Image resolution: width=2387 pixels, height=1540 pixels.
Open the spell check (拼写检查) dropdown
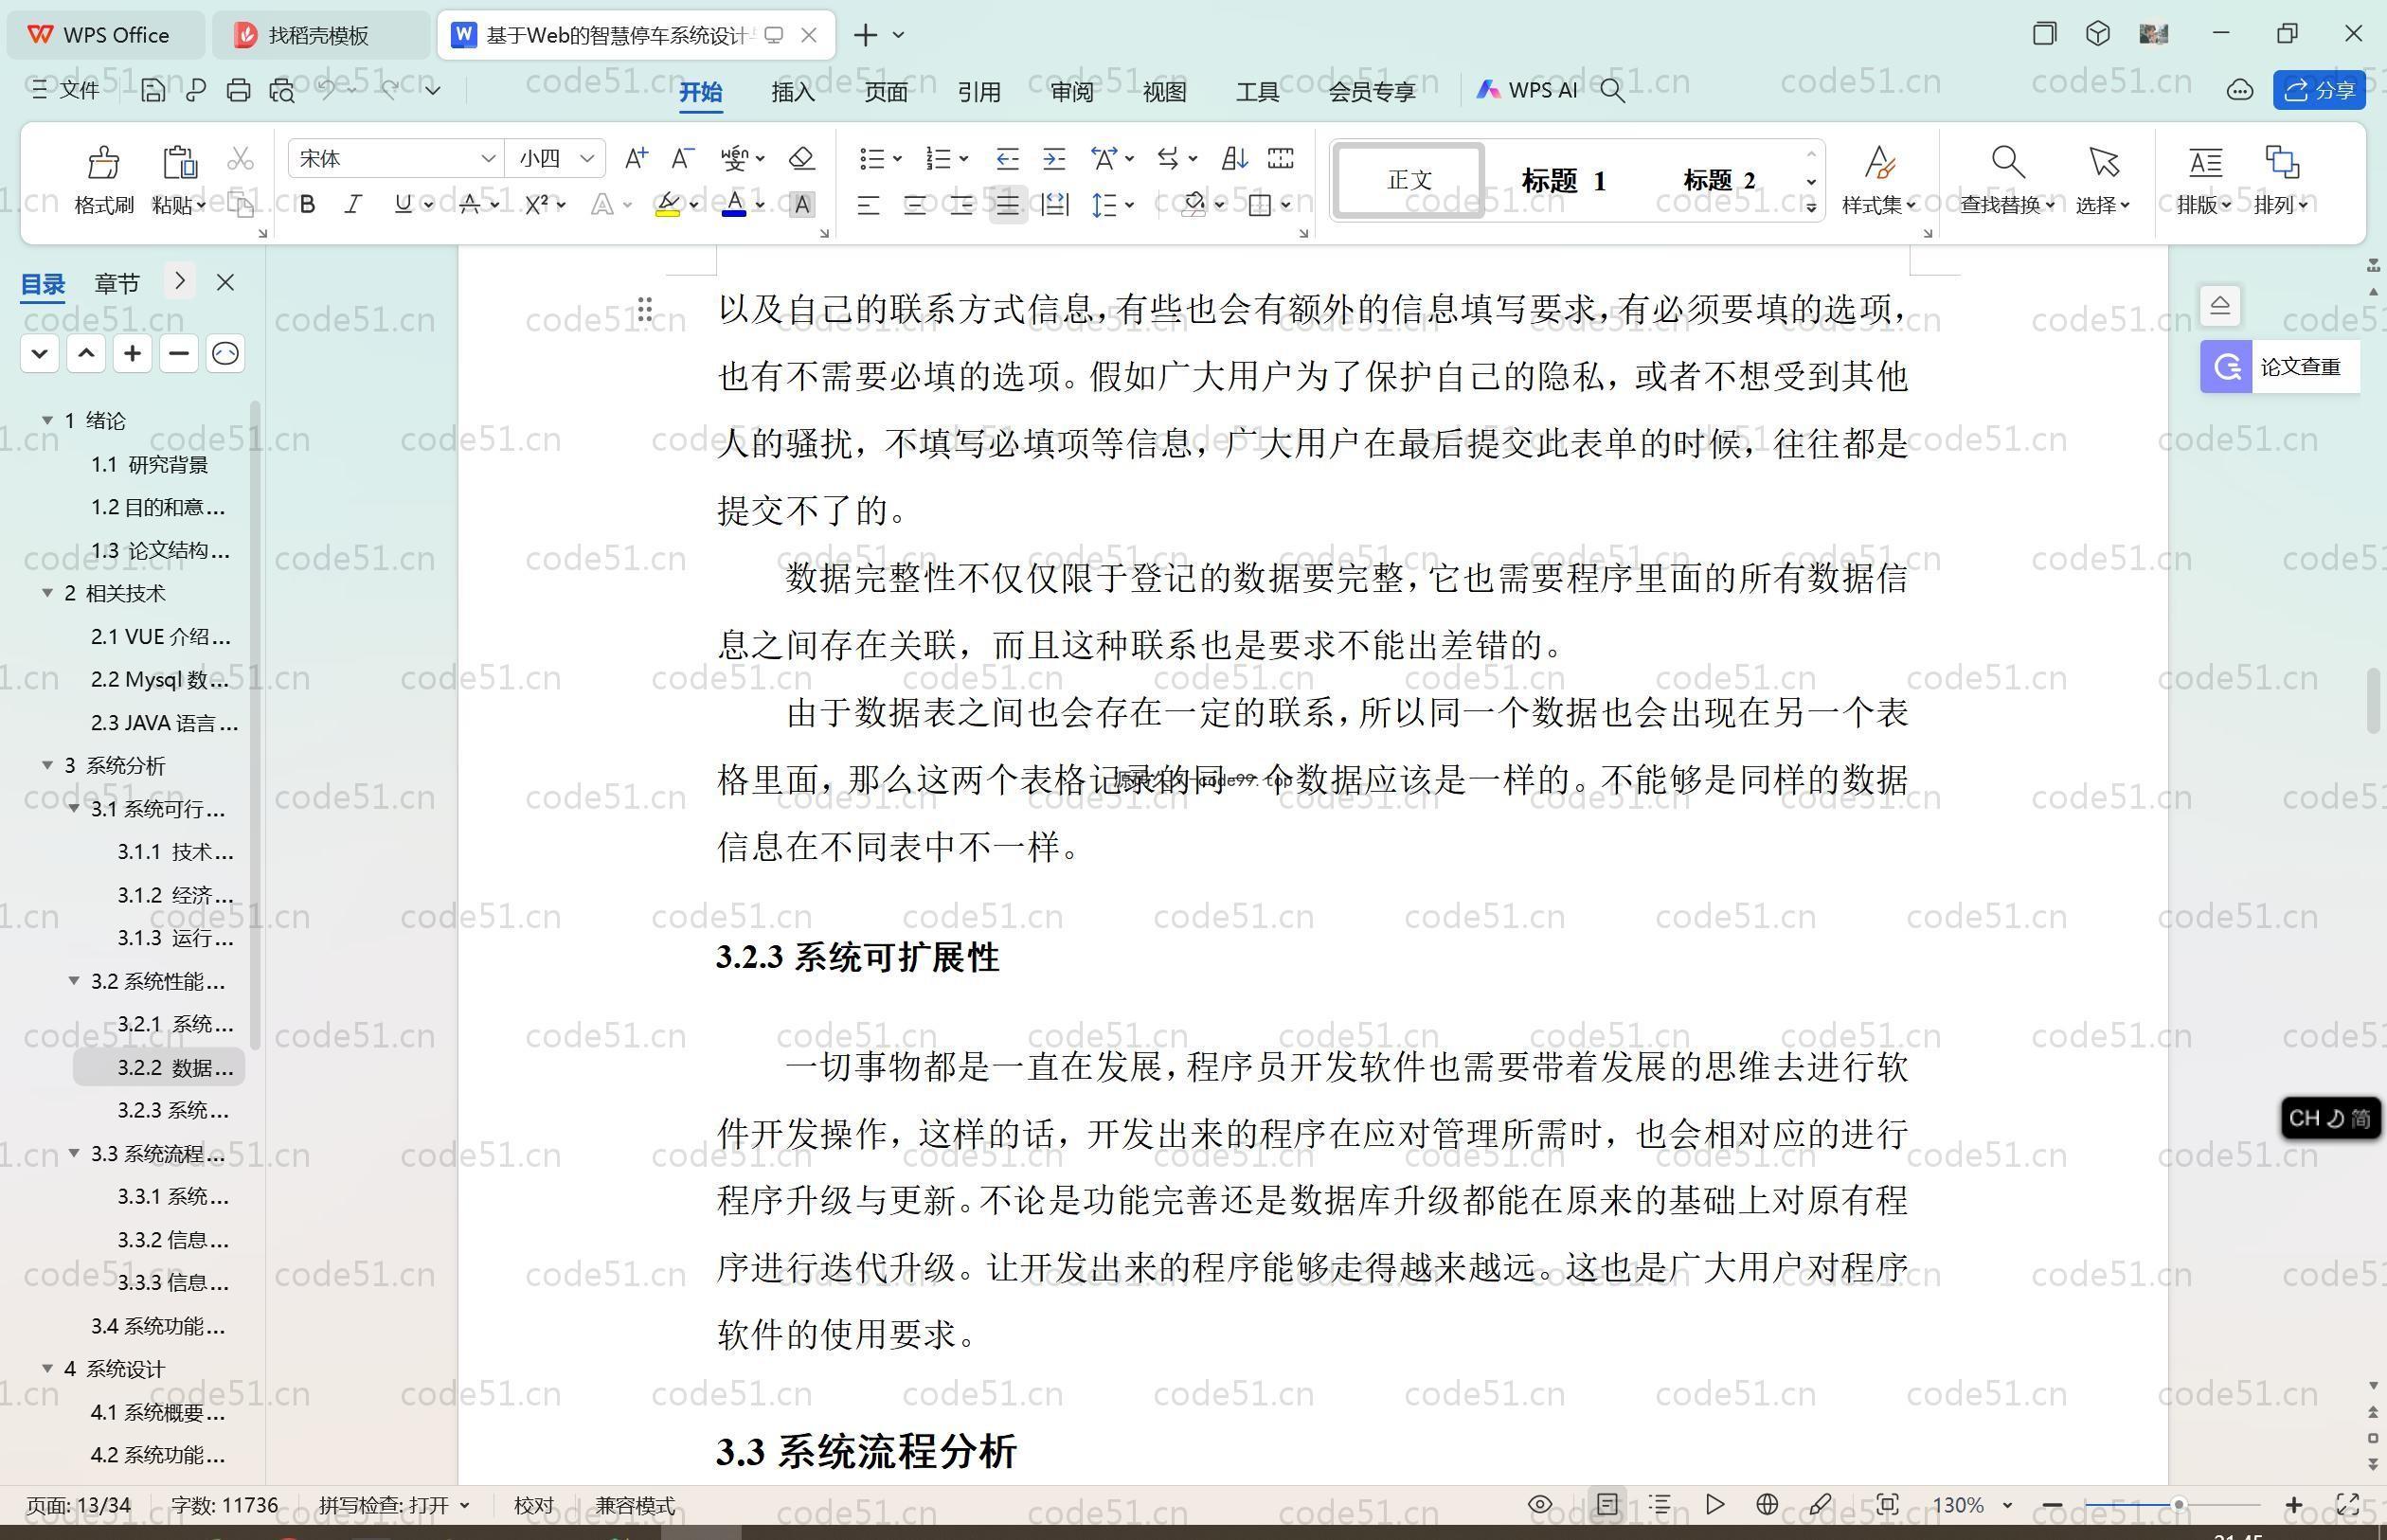[x=464, y=1505]
